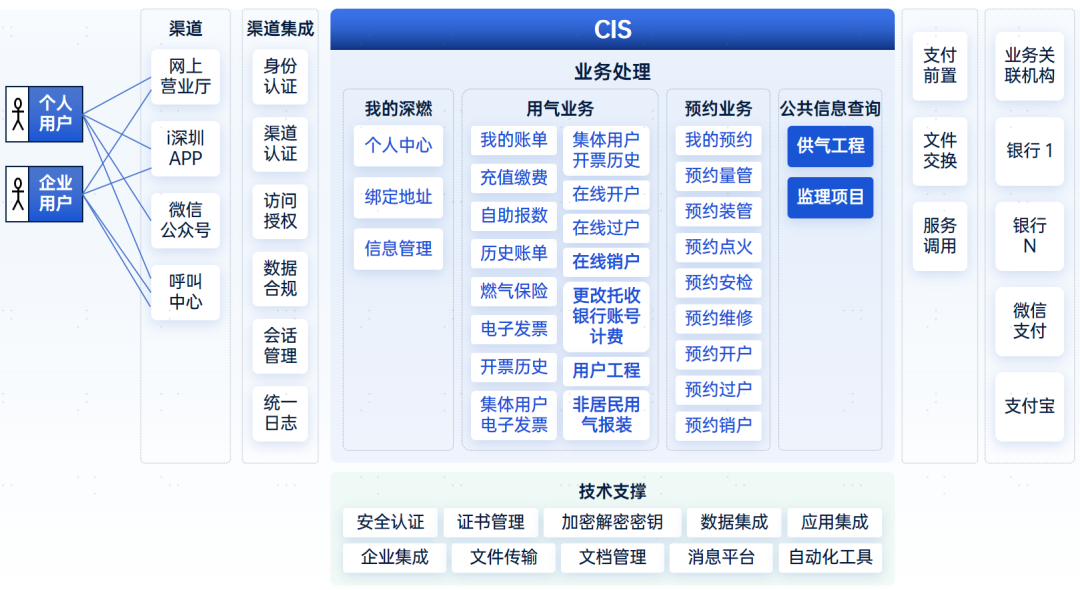
Task: Open 用户工程 item
Action: tap(606, 371)
